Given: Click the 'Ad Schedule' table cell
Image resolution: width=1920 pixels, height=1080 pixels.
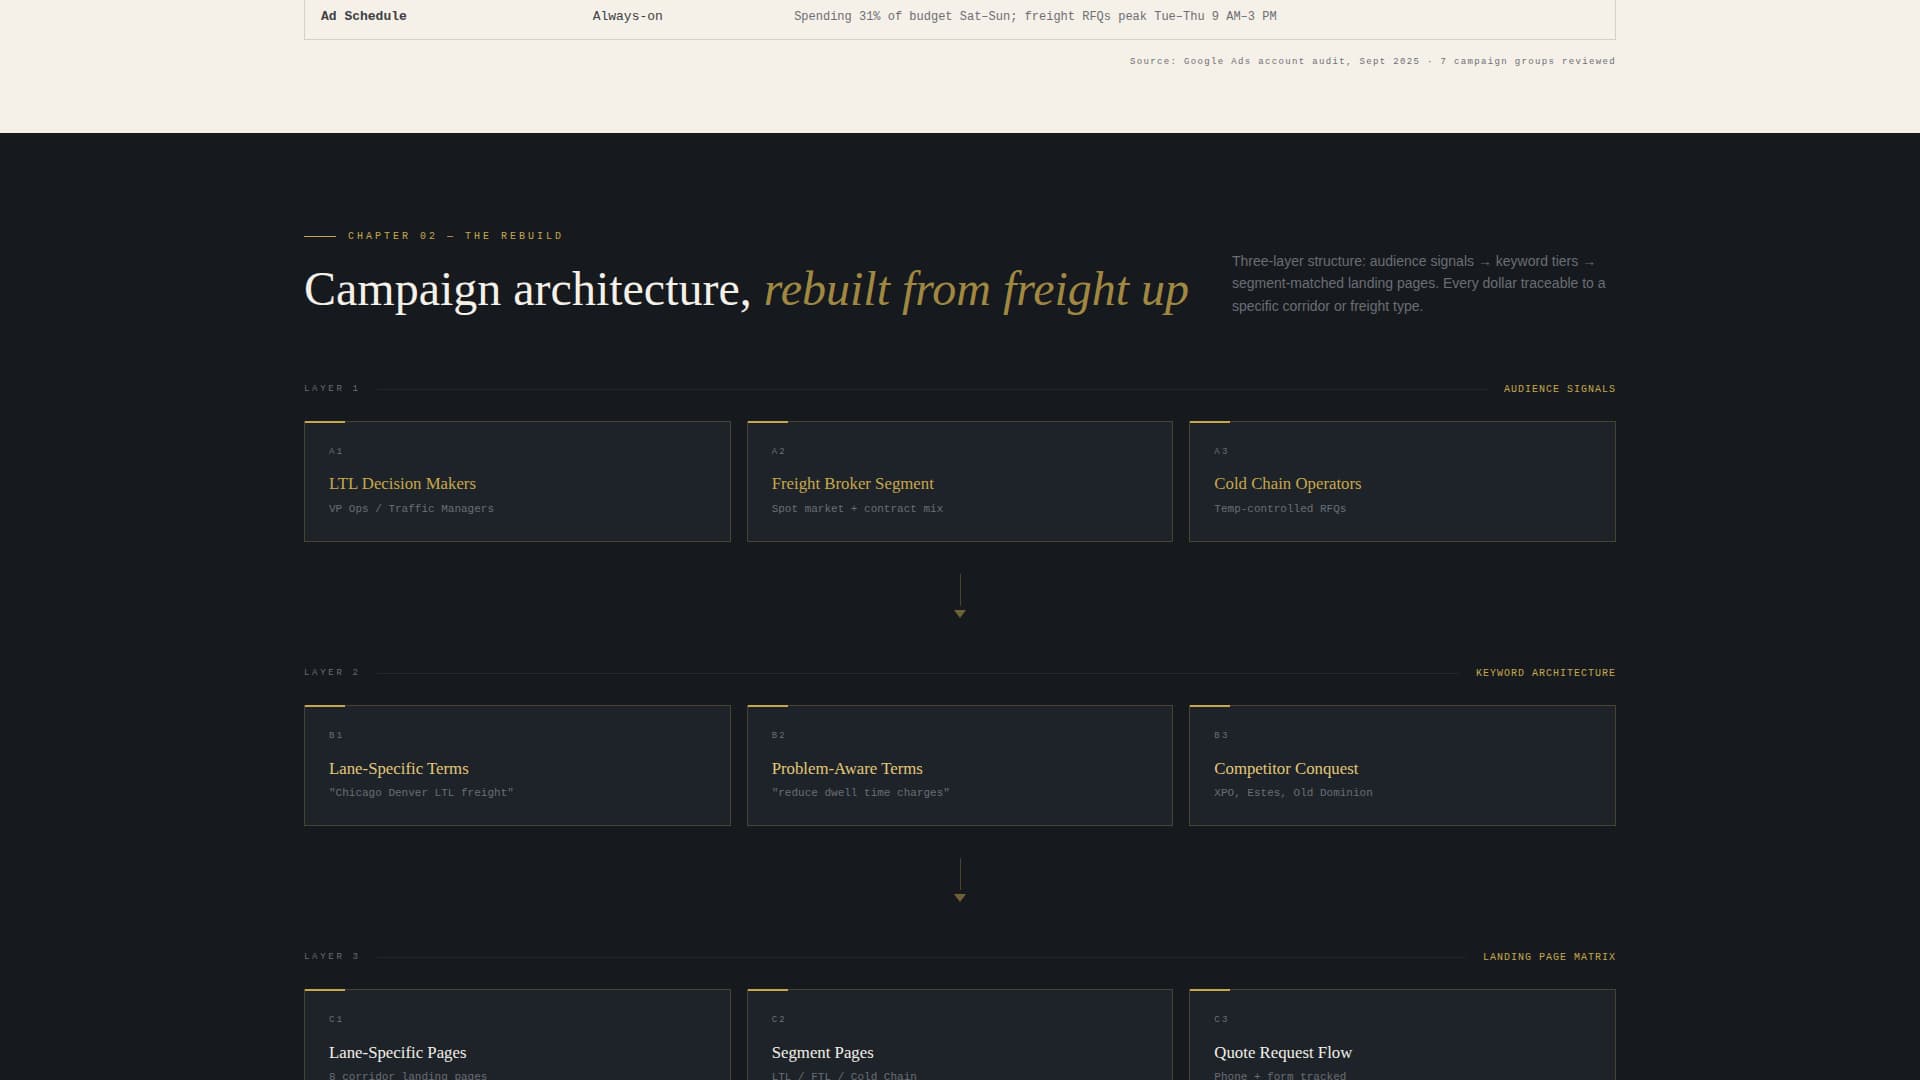Looking at the screenshot, I should coord(364,16).
